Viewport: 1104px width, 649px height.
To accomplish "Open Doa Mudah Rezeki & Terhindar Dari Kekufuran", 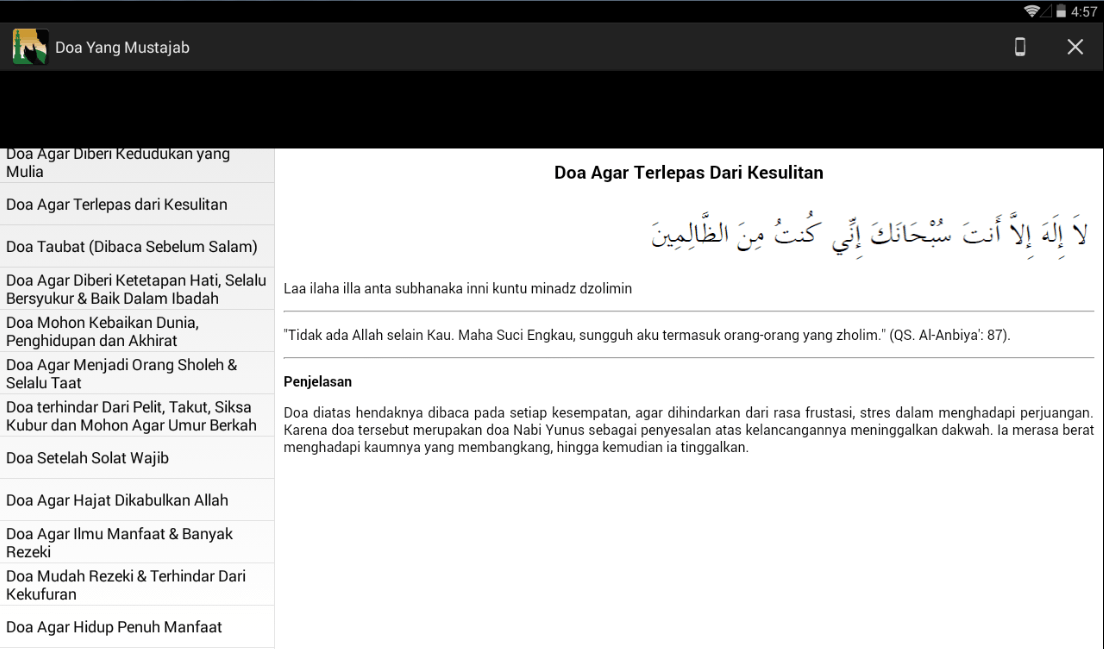I will [x=137, y=584].
